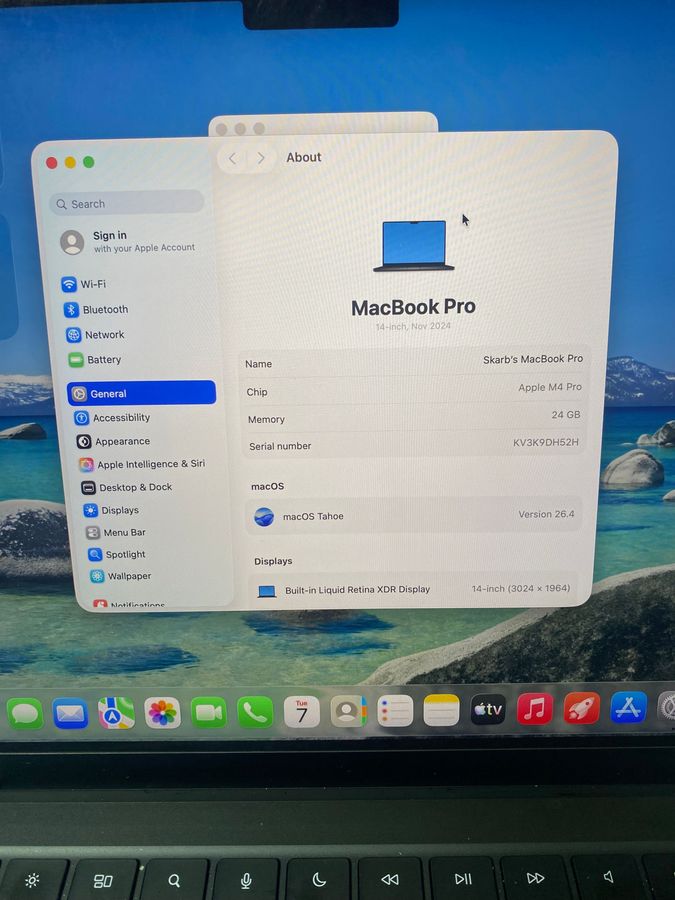Viewport: 675px width, 900px height.
Task: Click the back navigation chevron
Action: click(232, 158)
